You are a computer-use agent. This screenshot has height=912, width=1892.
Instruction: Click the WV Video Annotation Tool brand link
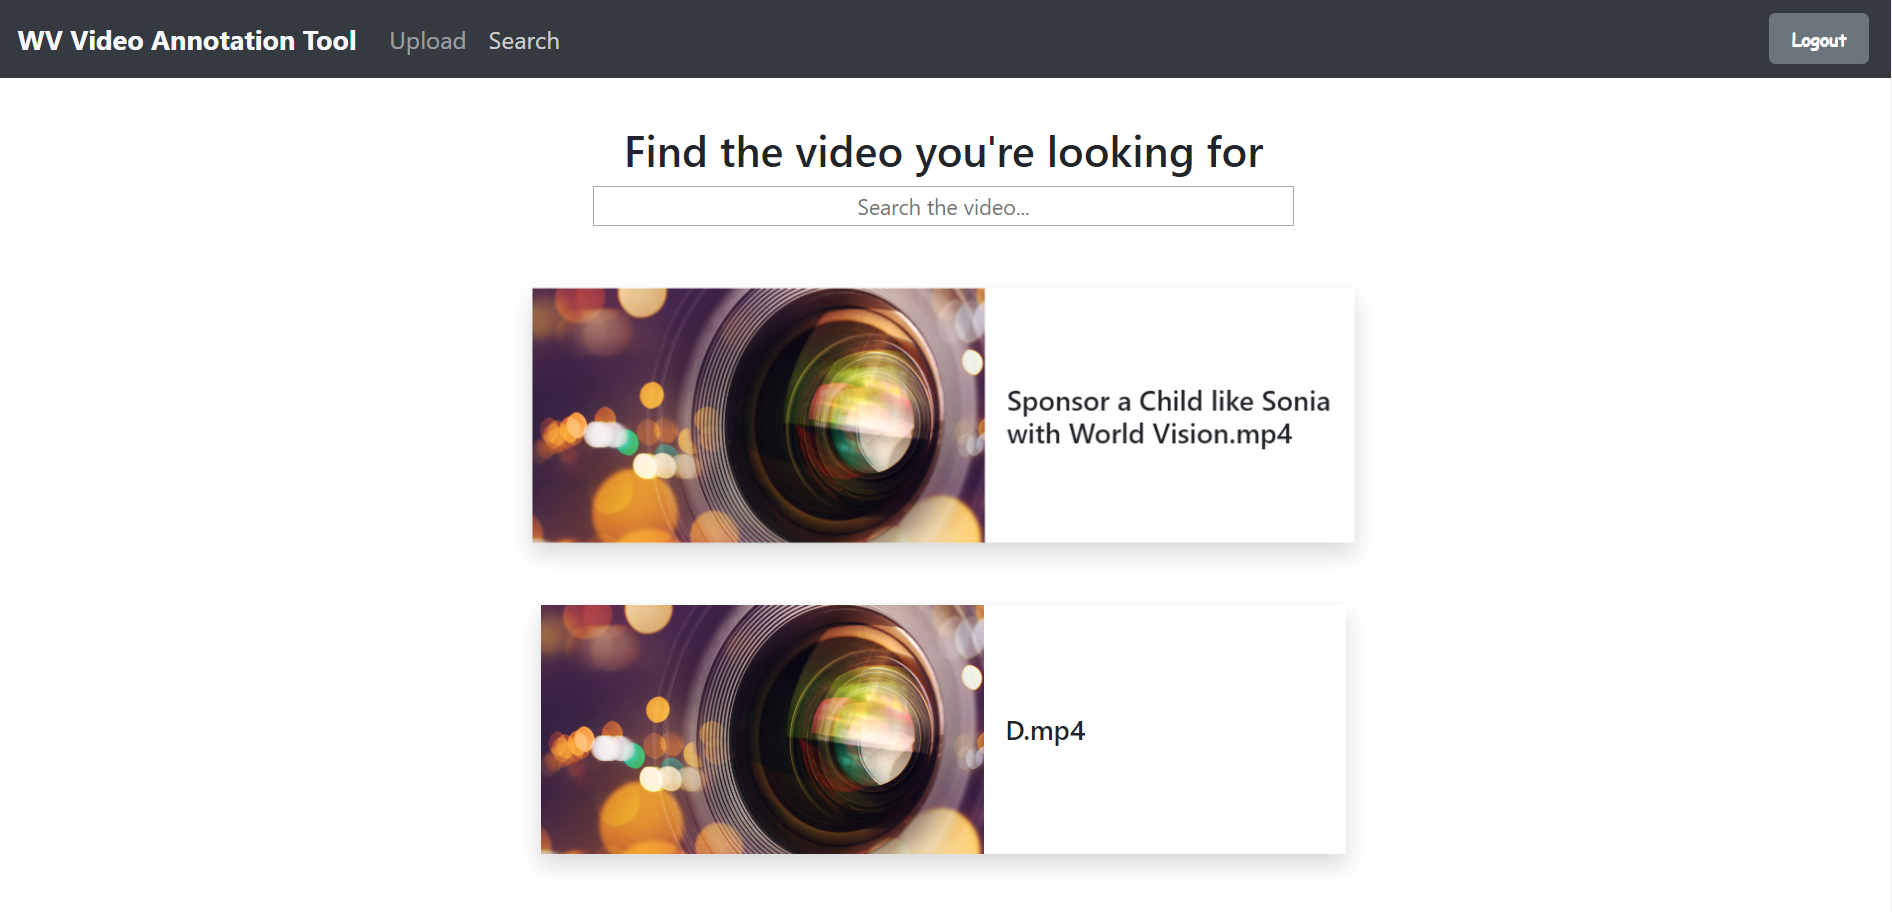coord(187,40)
